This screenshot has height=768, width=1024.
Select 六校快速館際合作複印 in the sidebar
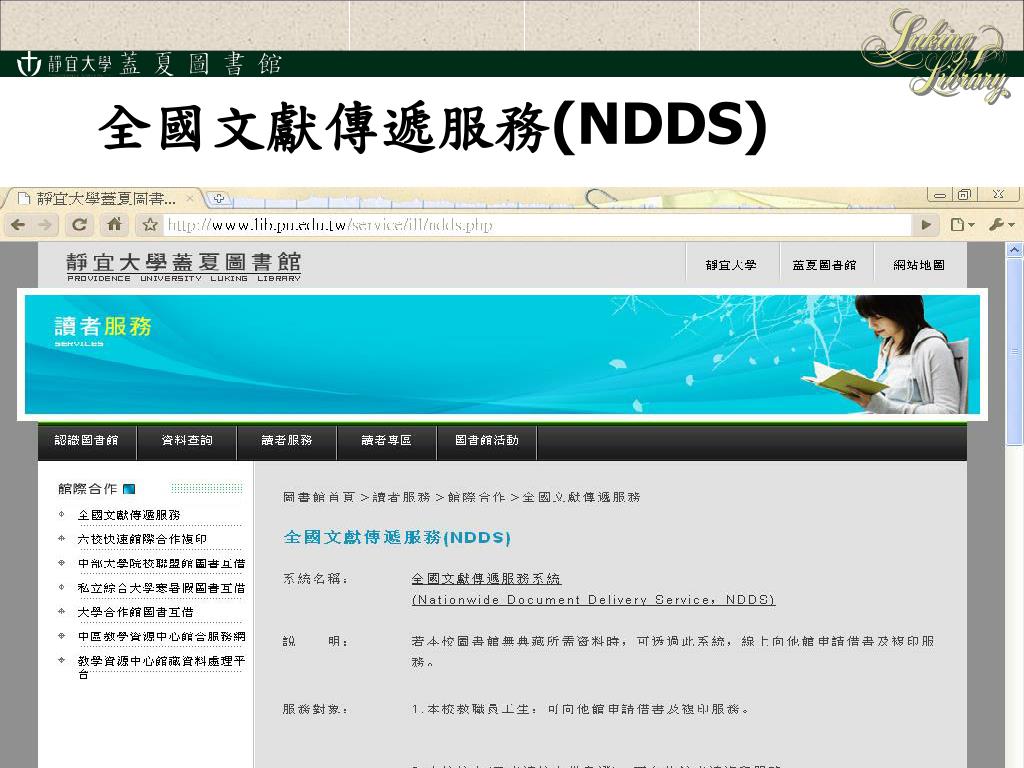(142, 539)
